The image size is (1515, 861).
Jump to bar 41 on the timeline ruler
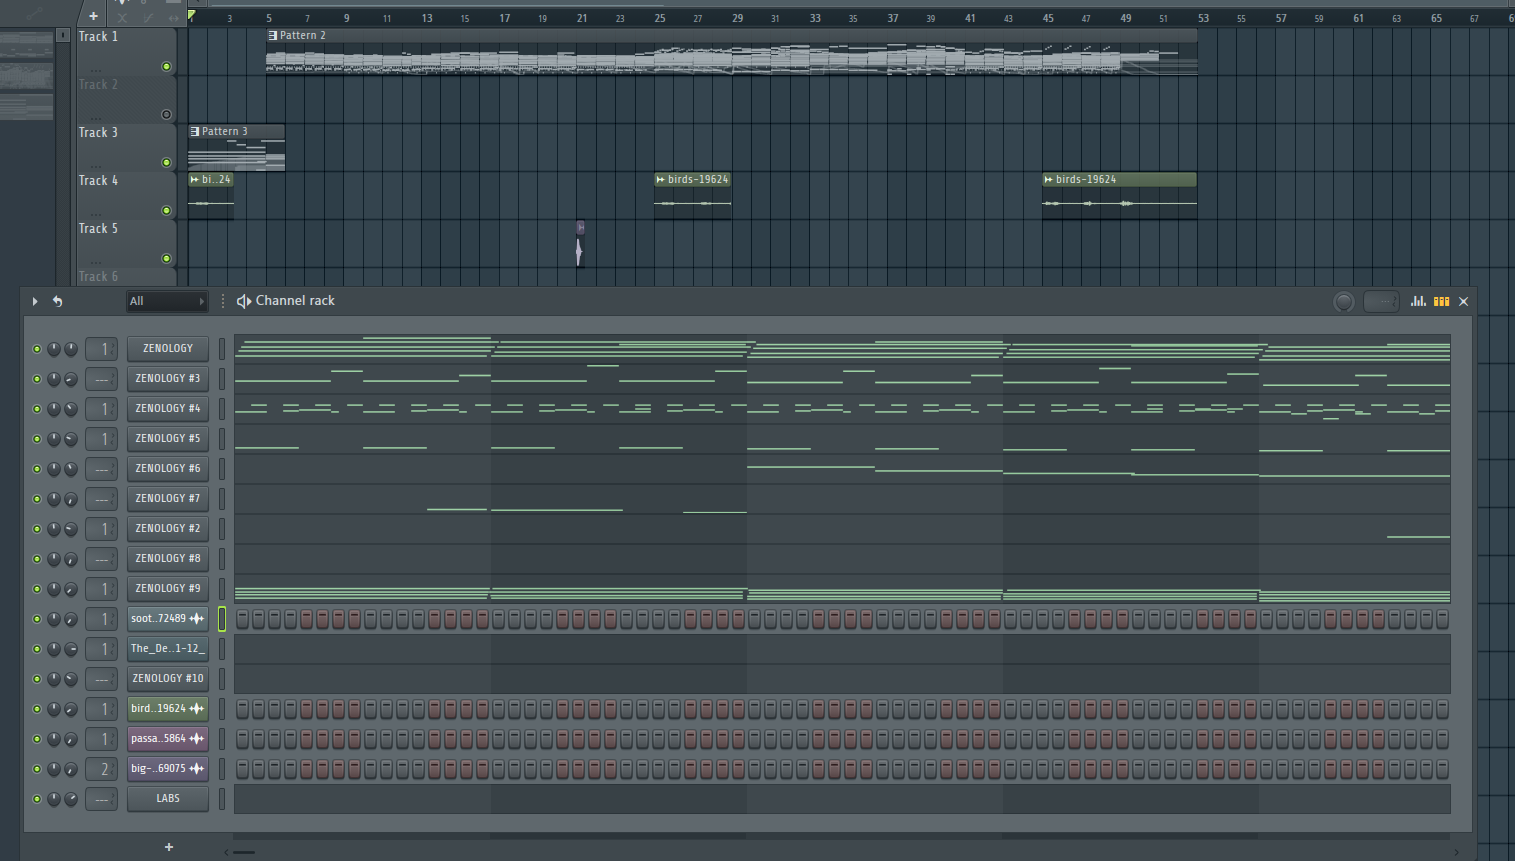[969, 18]
